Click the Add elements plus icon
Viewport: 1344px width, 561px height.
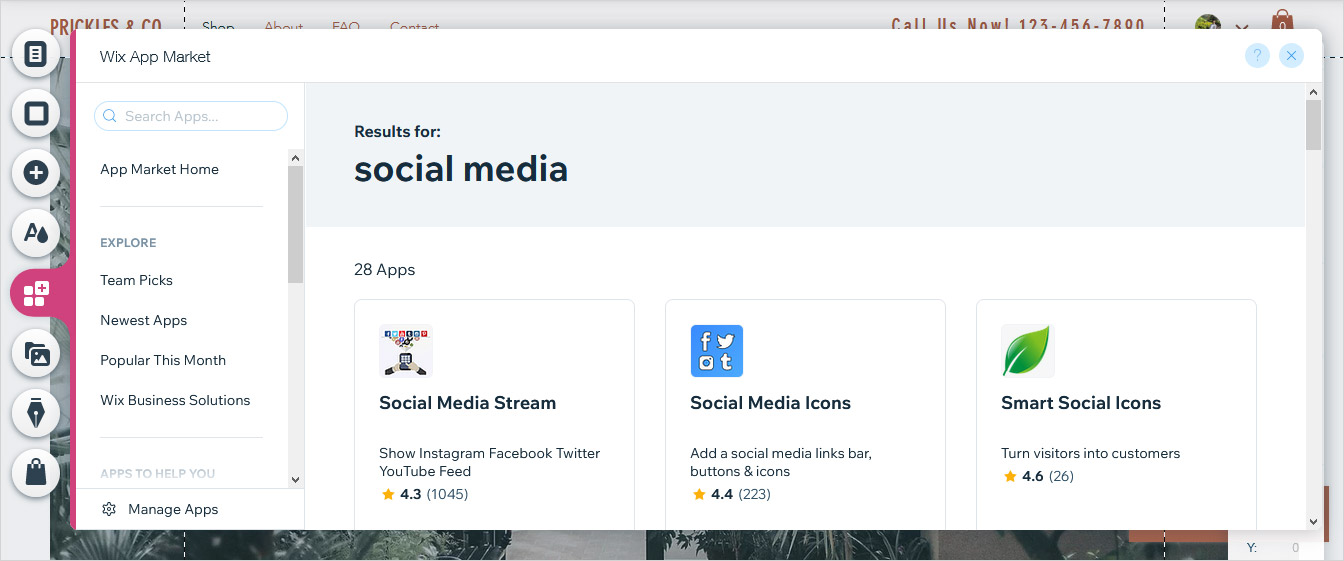coord(36,173)
